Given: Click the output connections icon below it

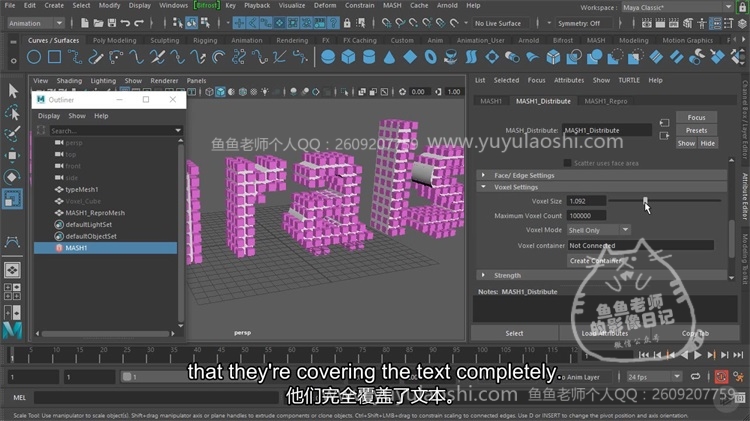Looking at the screenshot, I should coord(664,136).
